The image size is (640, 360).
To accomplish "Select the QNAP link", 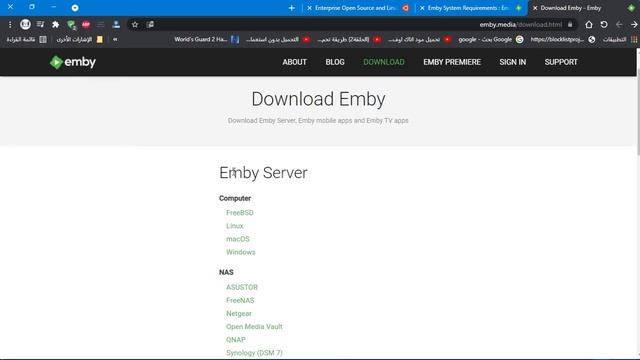I will click(x=236, y=340).
